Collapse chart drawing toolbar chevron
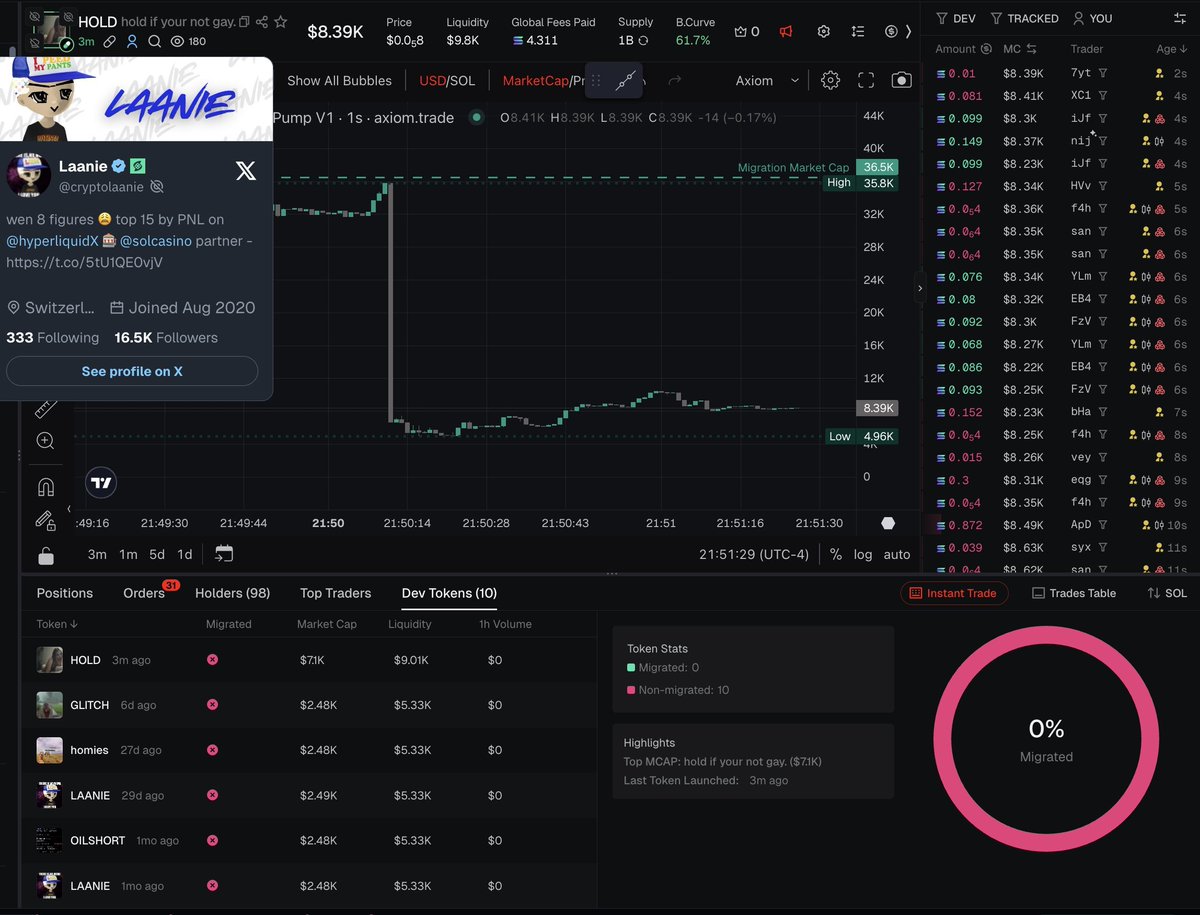 (69, 509)
